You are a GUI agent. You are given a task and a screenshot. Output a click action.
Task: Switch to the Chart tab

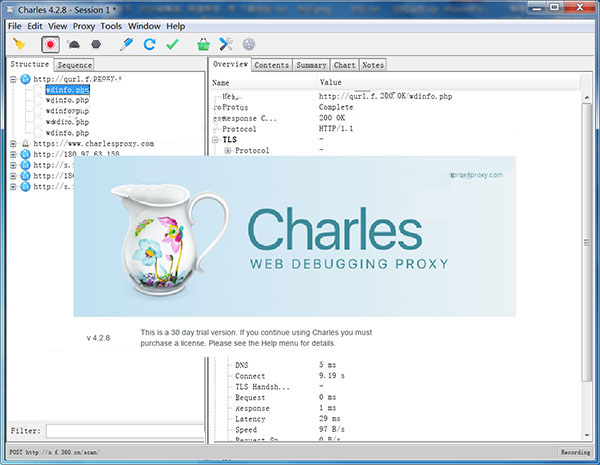pyautogui.click(x=344, y=65)
